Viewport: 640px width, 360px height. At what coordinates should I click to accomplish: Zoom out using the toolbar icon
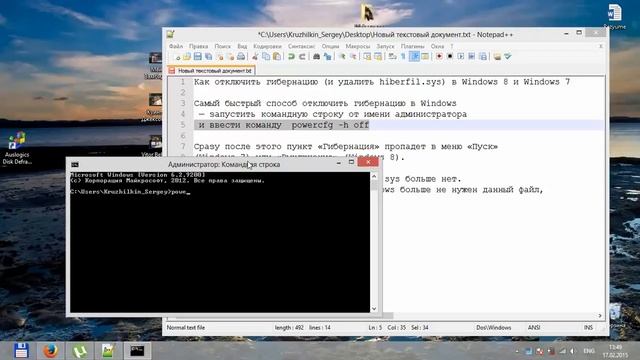click(x=353, y=57)
